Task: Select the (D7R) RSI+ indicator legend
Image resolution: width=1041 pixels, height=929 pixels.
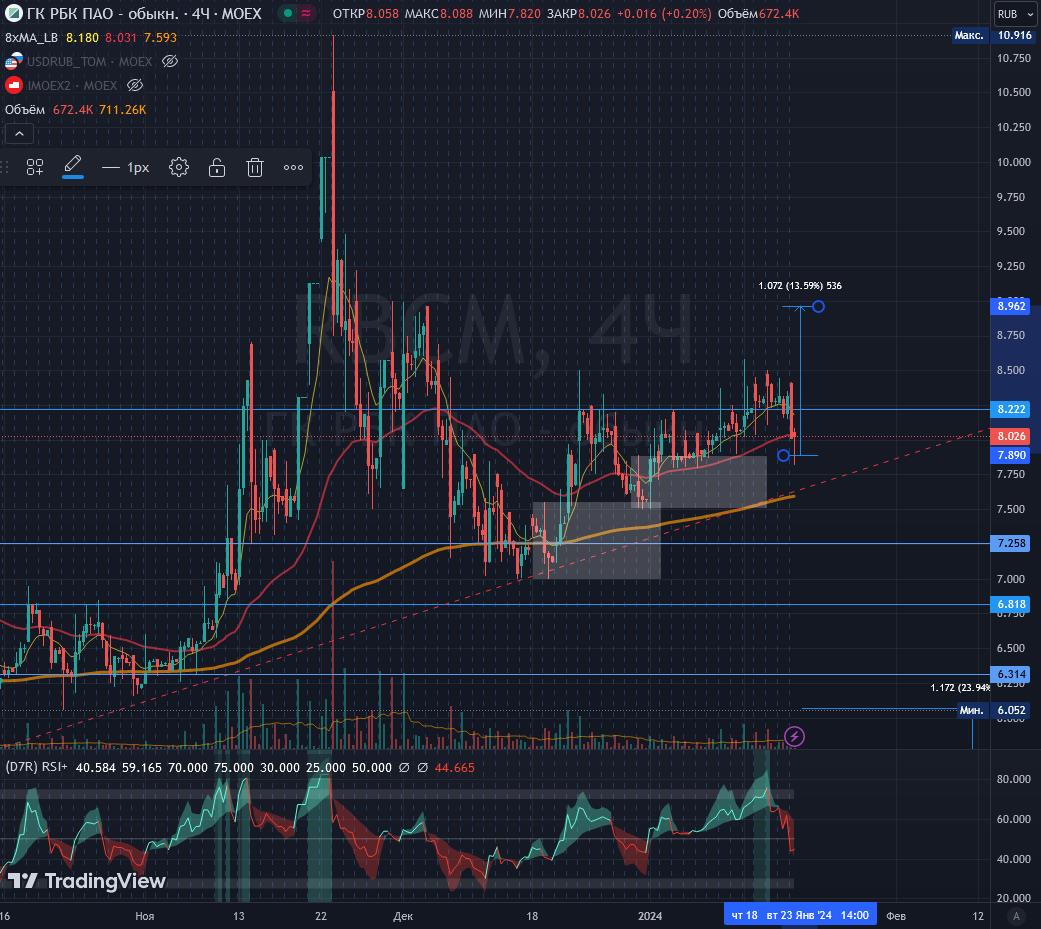Action: [x=37, y=767]
